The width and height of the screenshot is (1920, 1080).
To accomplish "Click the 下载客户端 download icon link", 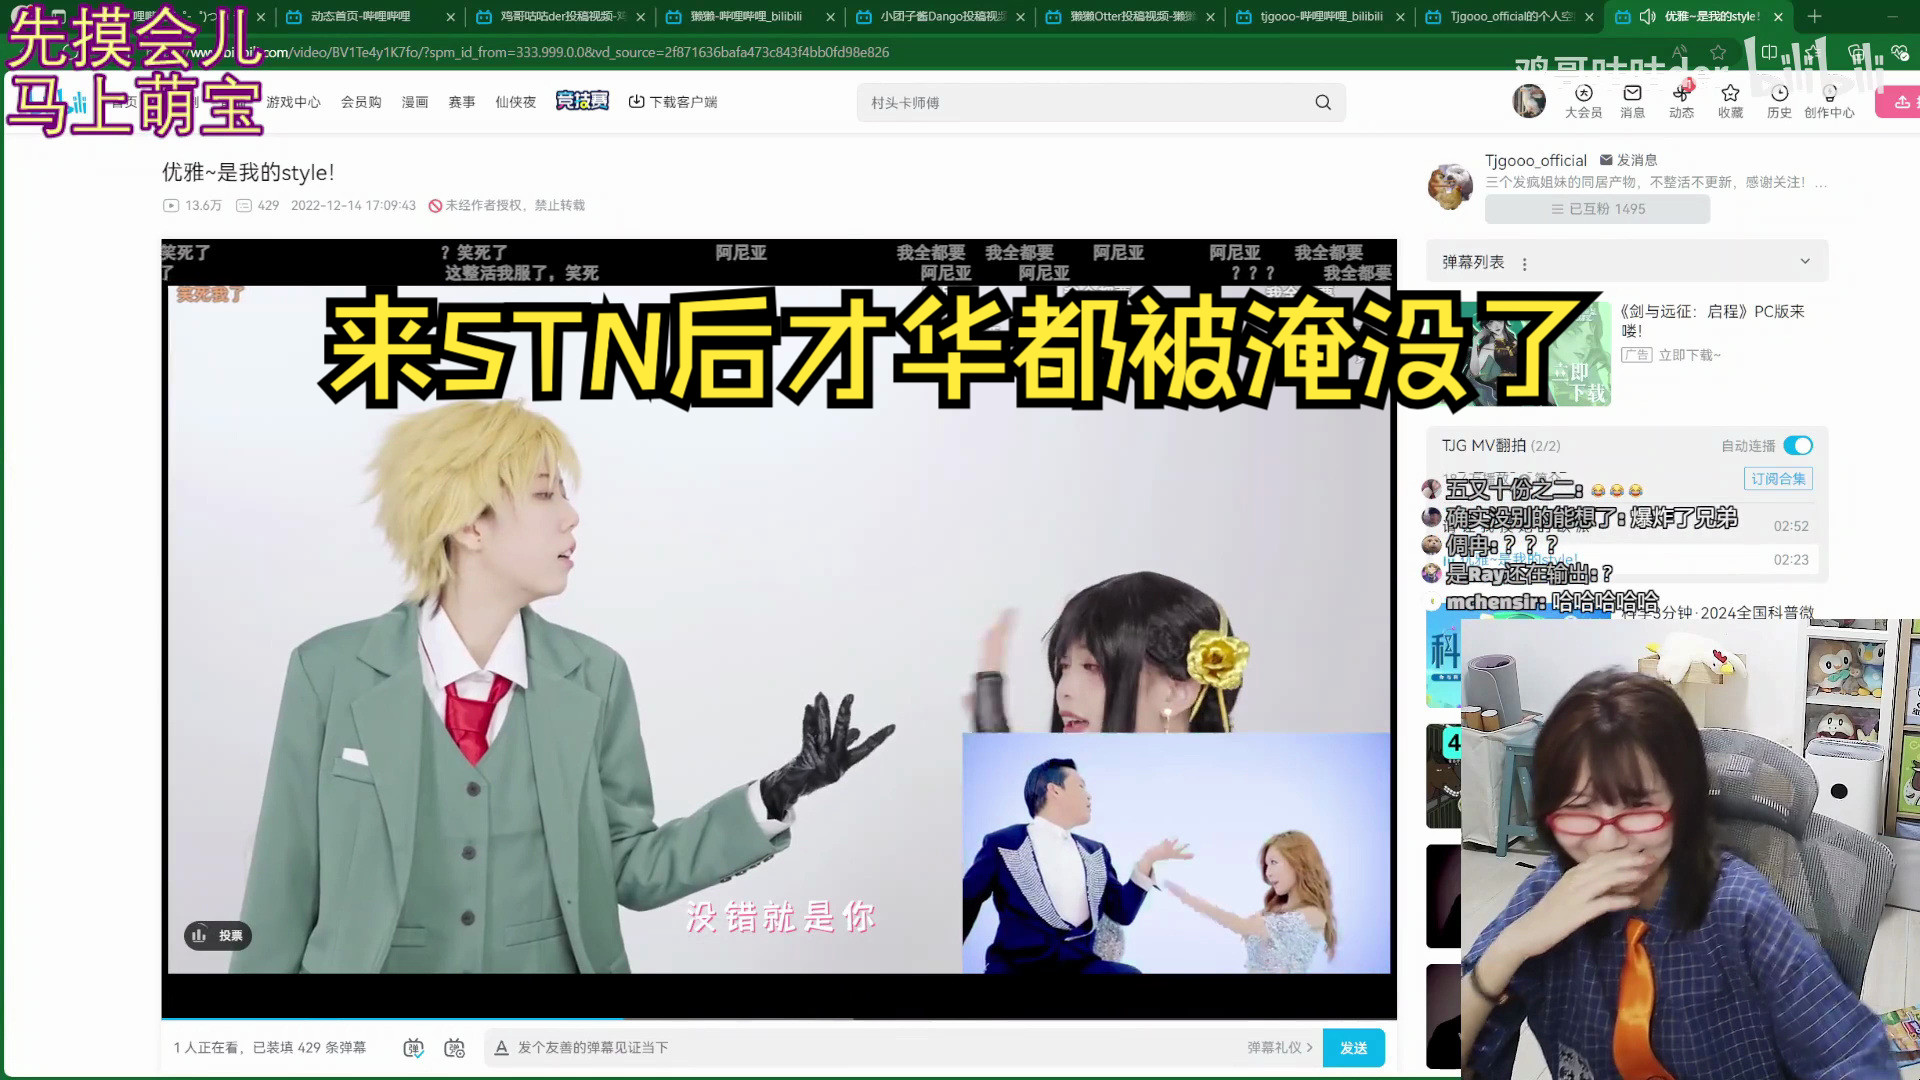I will pyautogui.click(x=672, y=101).
